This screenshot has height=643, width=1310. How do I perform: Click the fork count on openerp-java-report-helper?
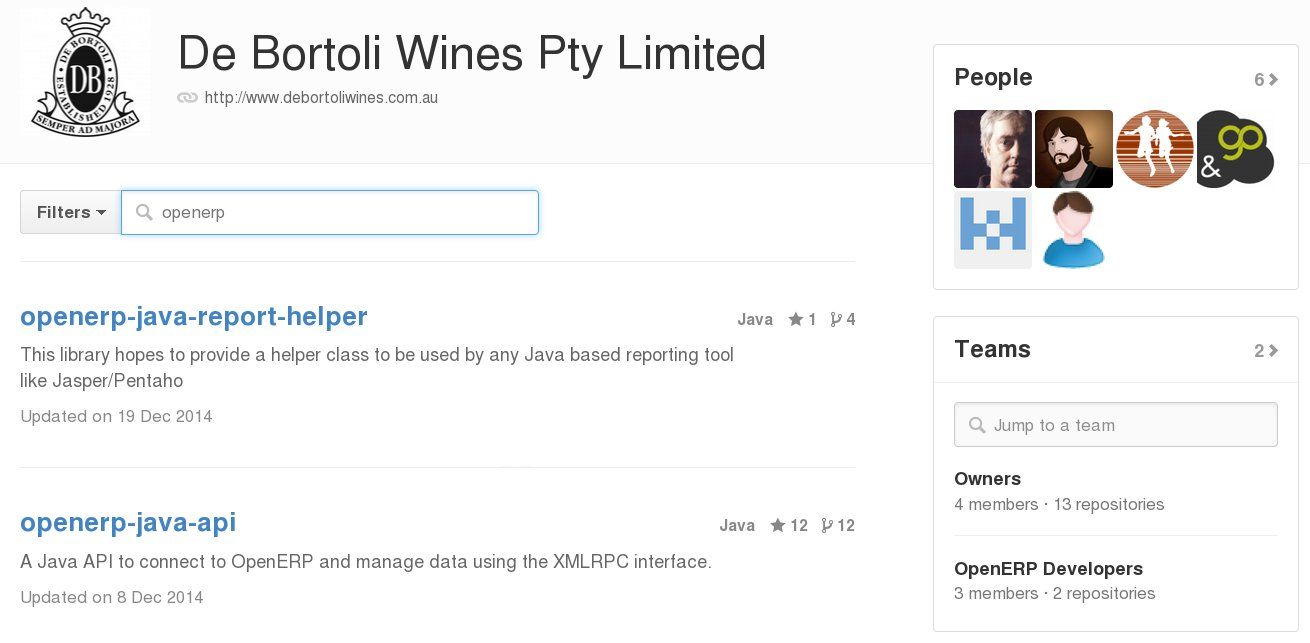[x=843, y=320]
